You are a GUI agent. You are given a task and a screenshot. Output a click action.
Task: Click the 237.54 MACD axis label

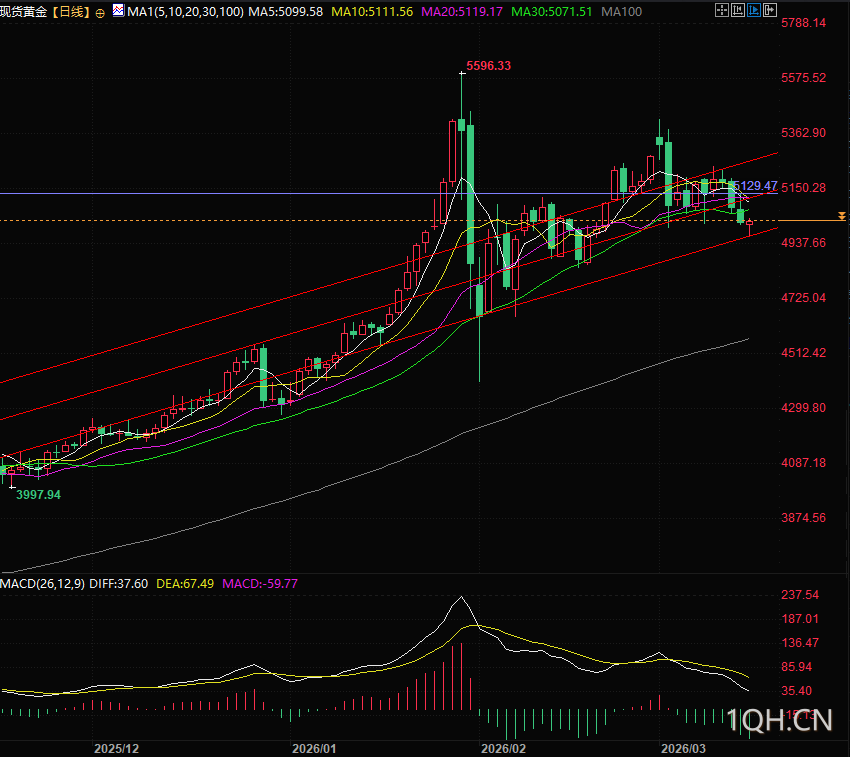[x=800, y=595]
